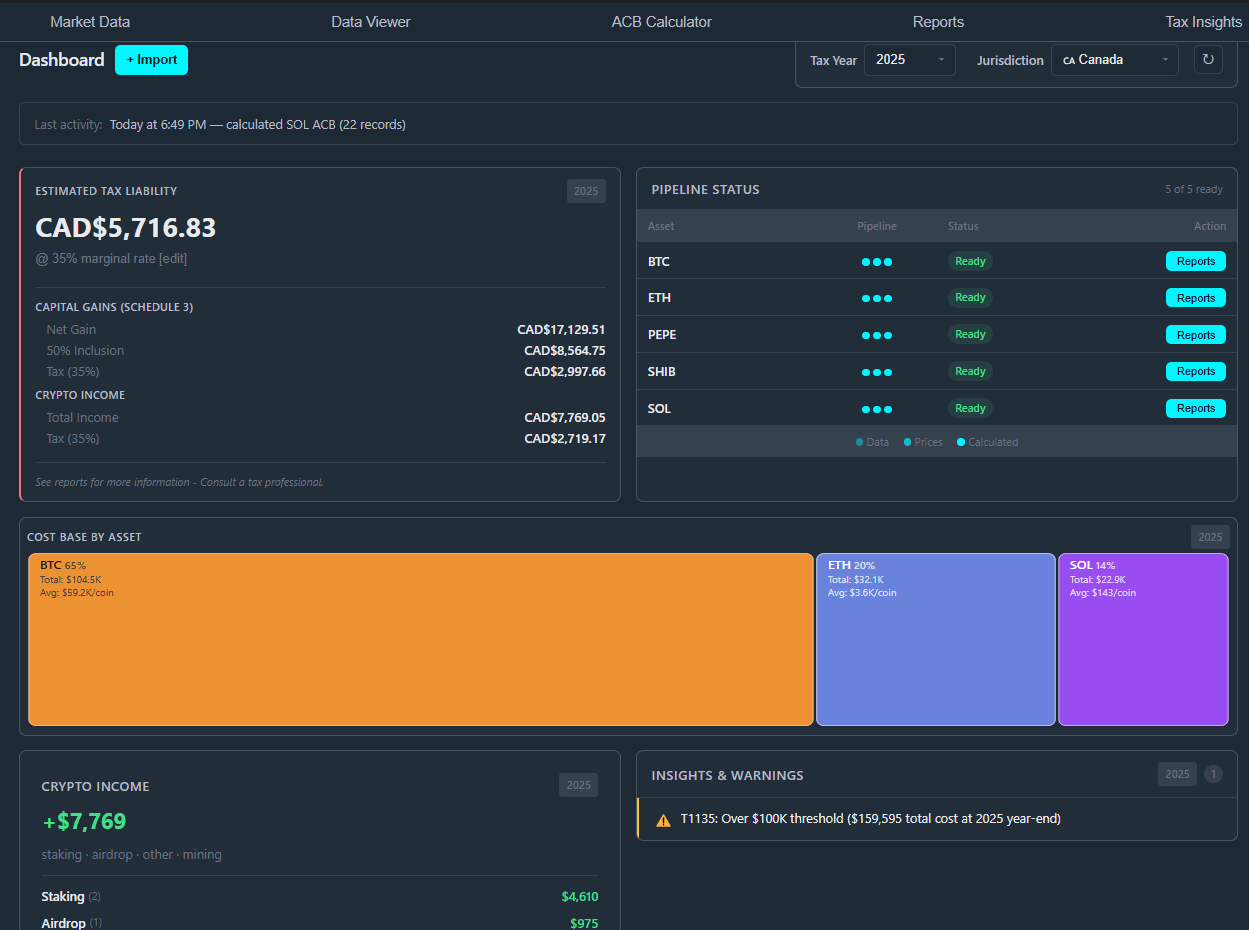Click the 2025 badge on Estimated Tax Liability
The image size is (1249, 930).
586,190
